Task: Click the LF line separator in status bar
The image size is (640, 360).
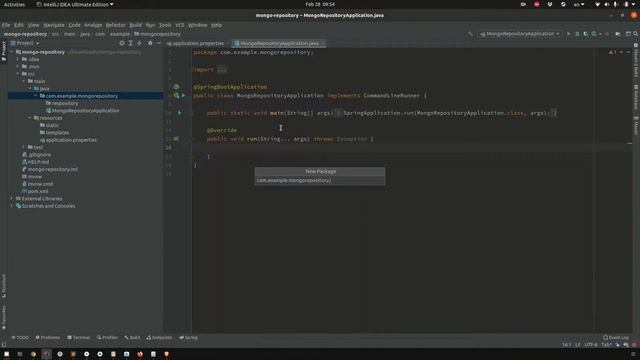Action: (x=578, y=345)
